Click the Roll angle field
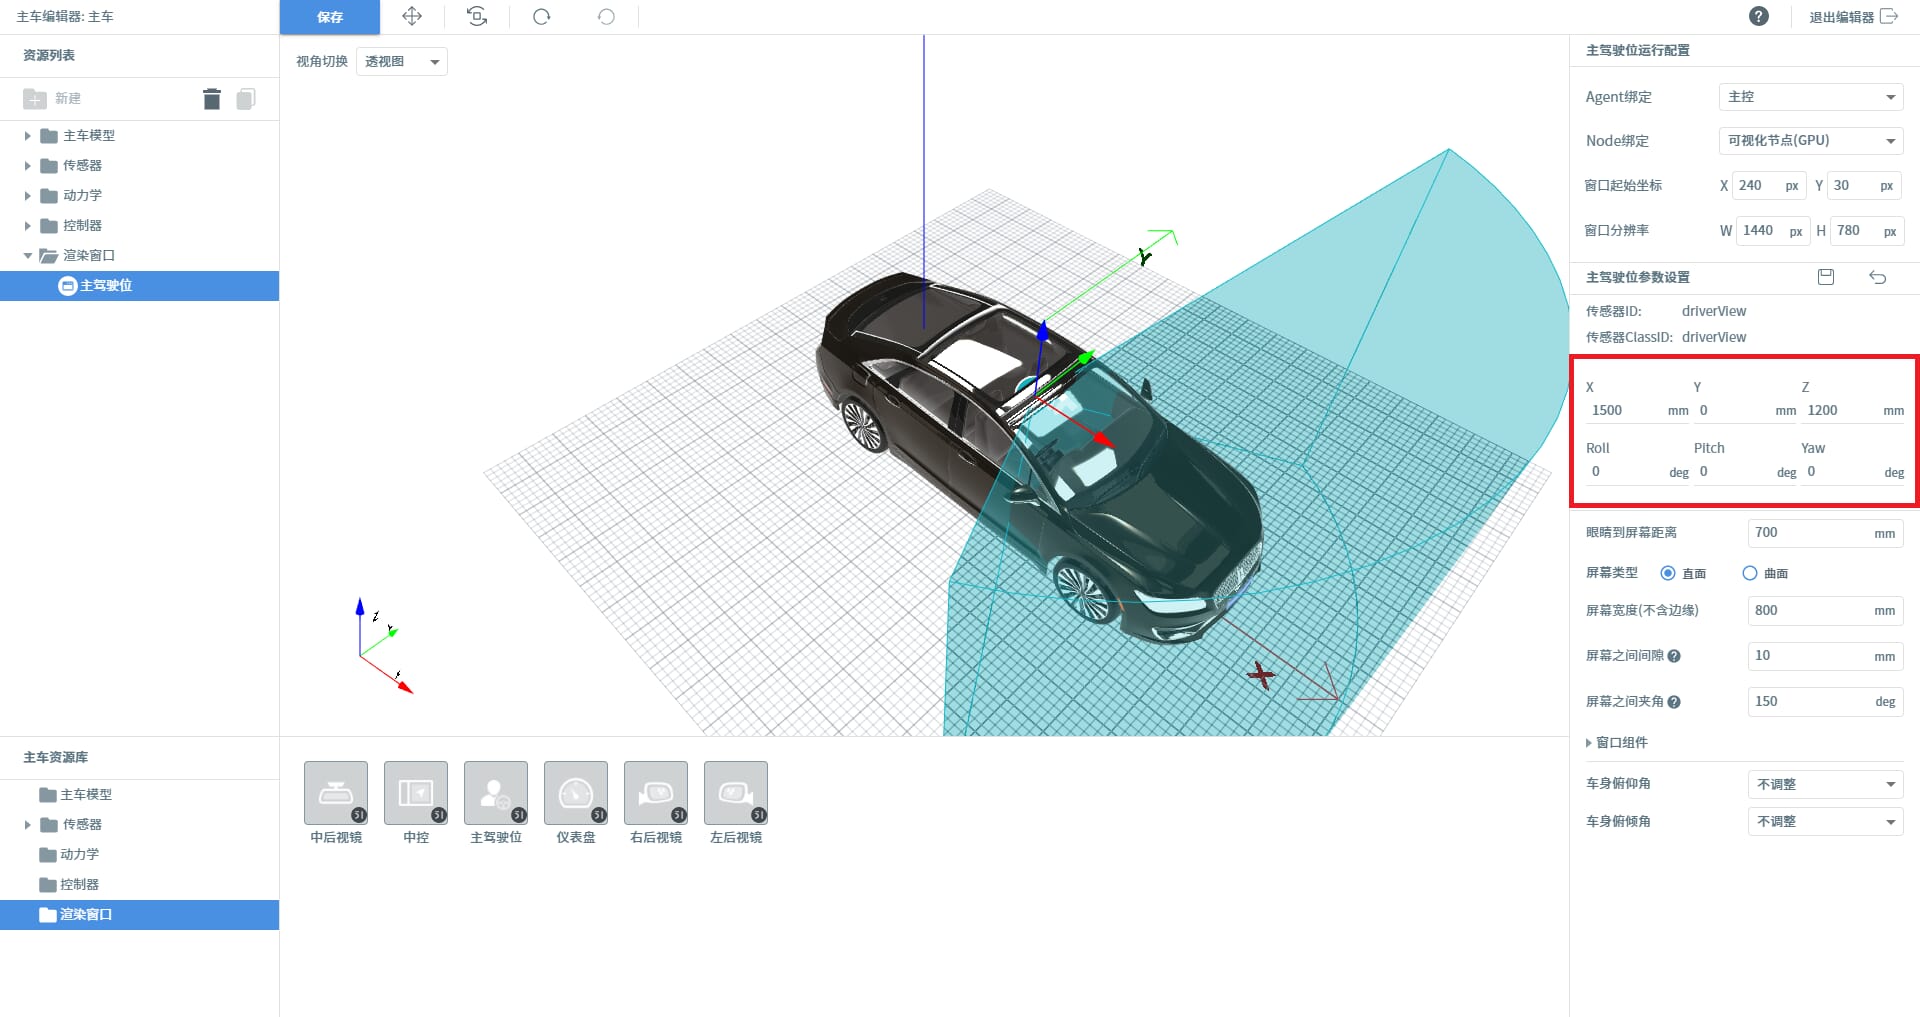The height and width of the screenshot is (1017, 1920). [1637, 472]
